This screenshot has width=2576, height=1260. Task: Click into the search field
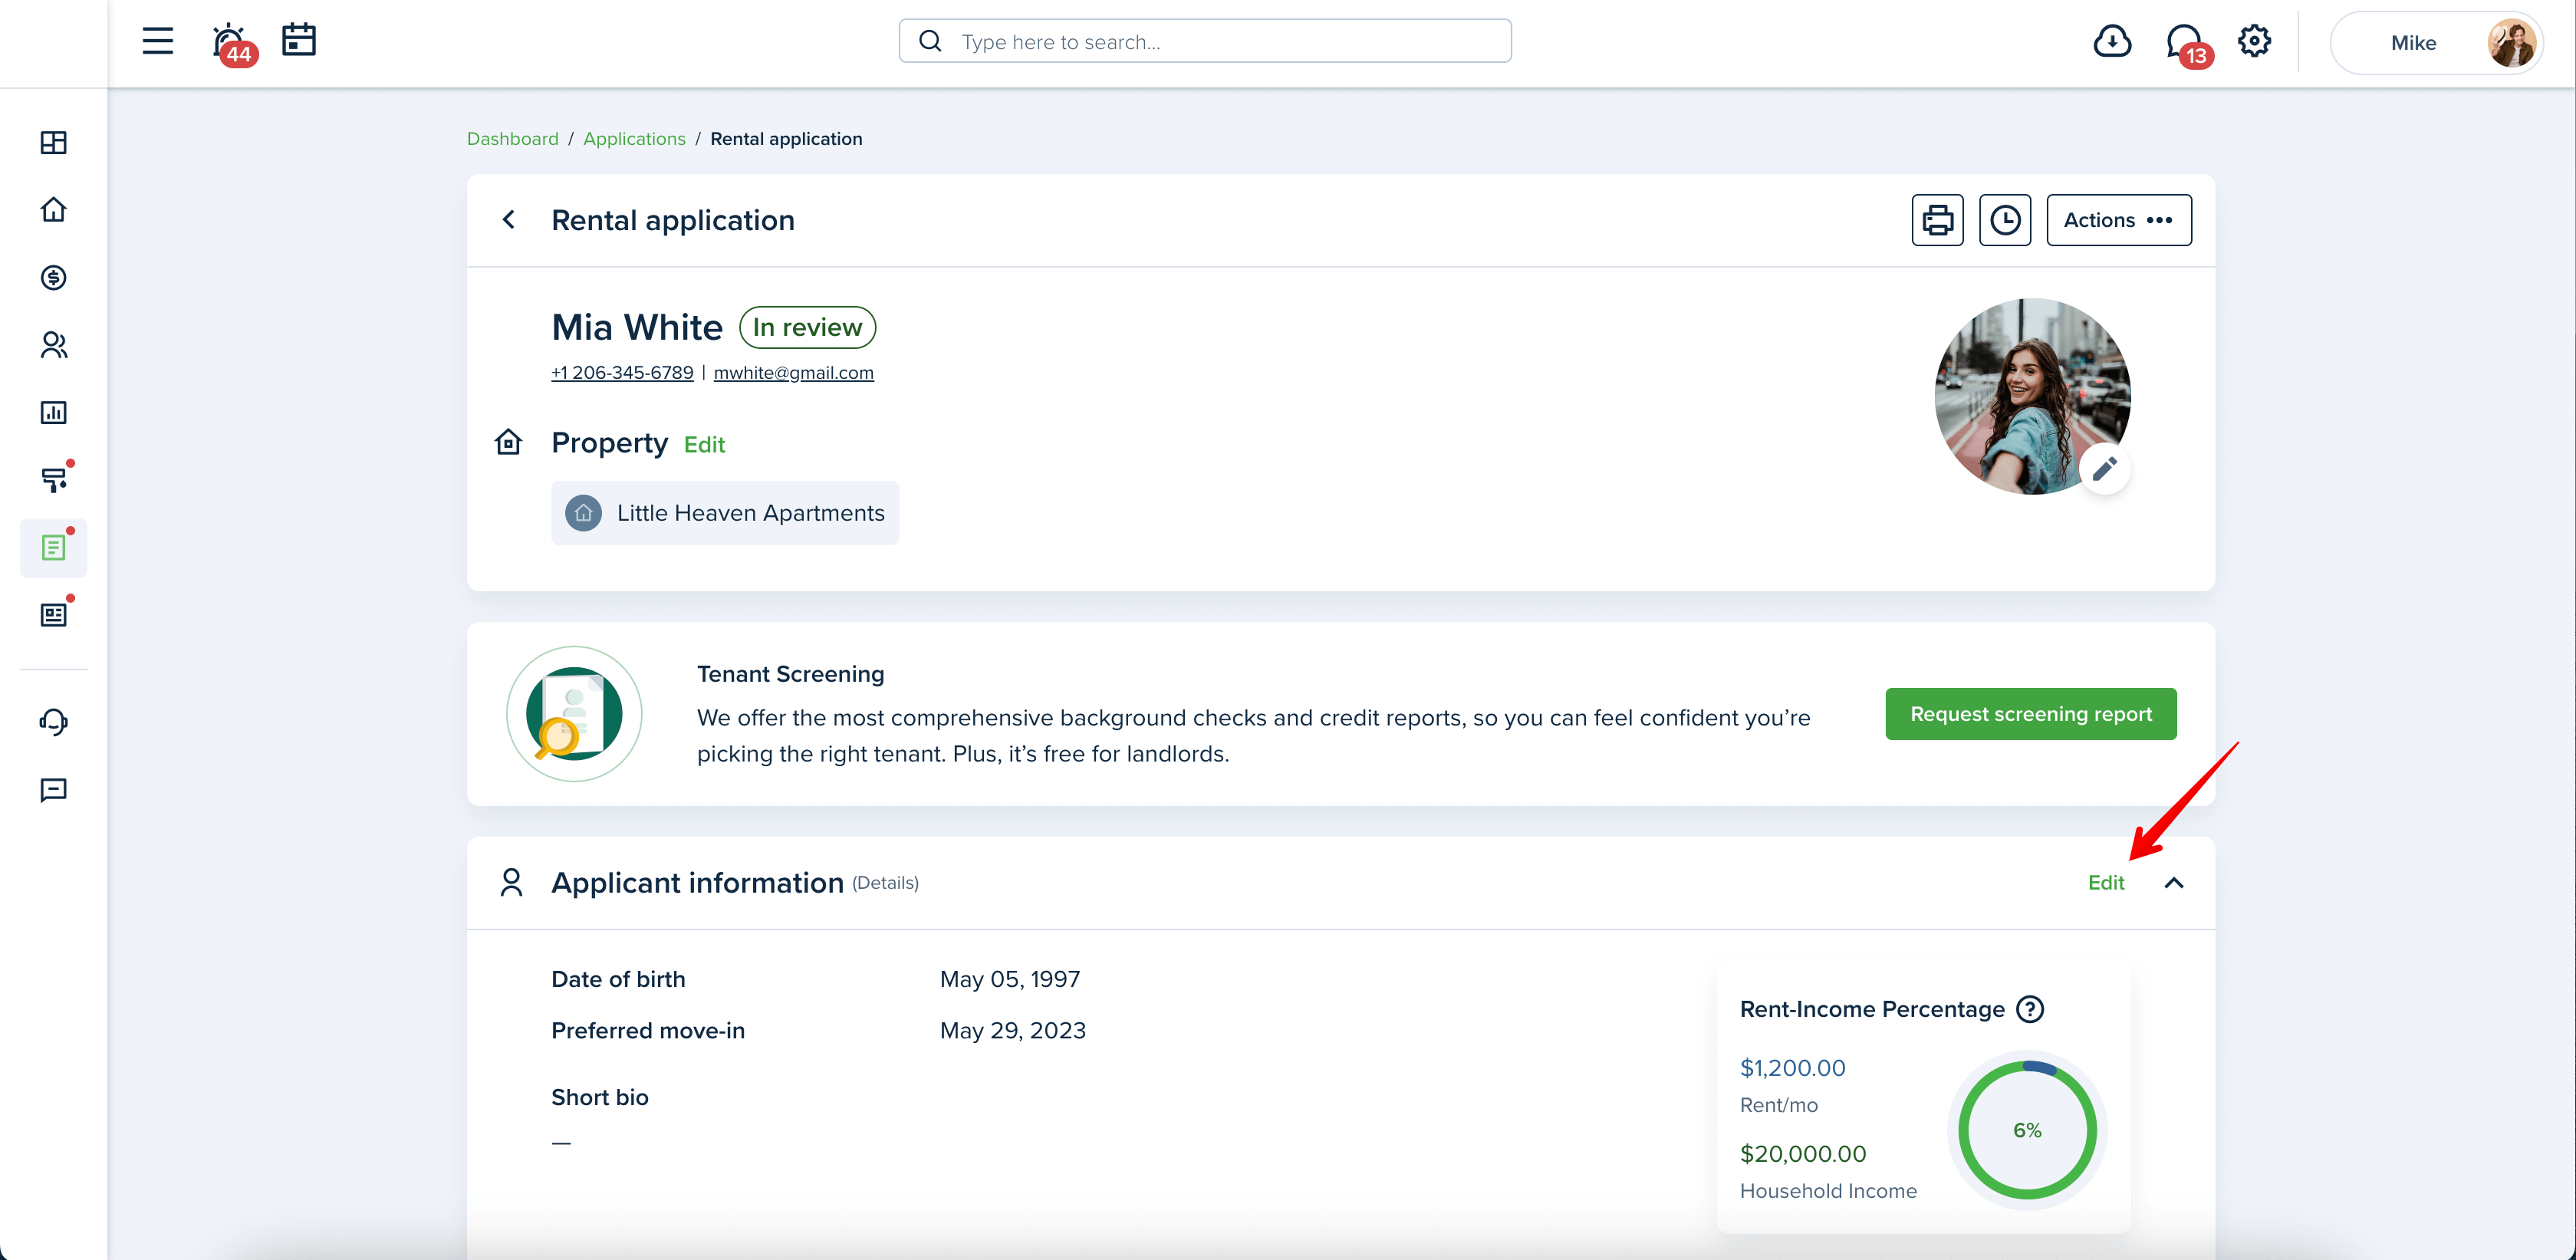tap(1205, 41)
